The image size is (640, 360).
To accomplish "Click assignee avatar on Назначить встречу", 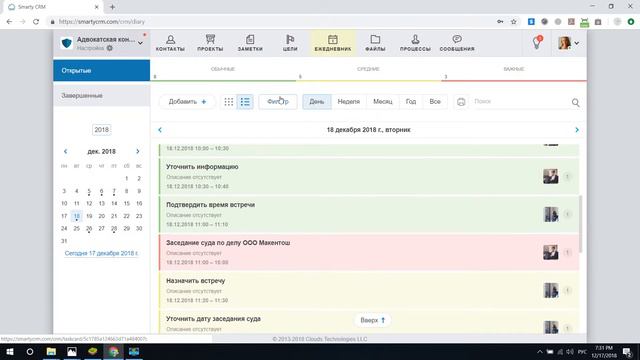I will tap(551, 290).
